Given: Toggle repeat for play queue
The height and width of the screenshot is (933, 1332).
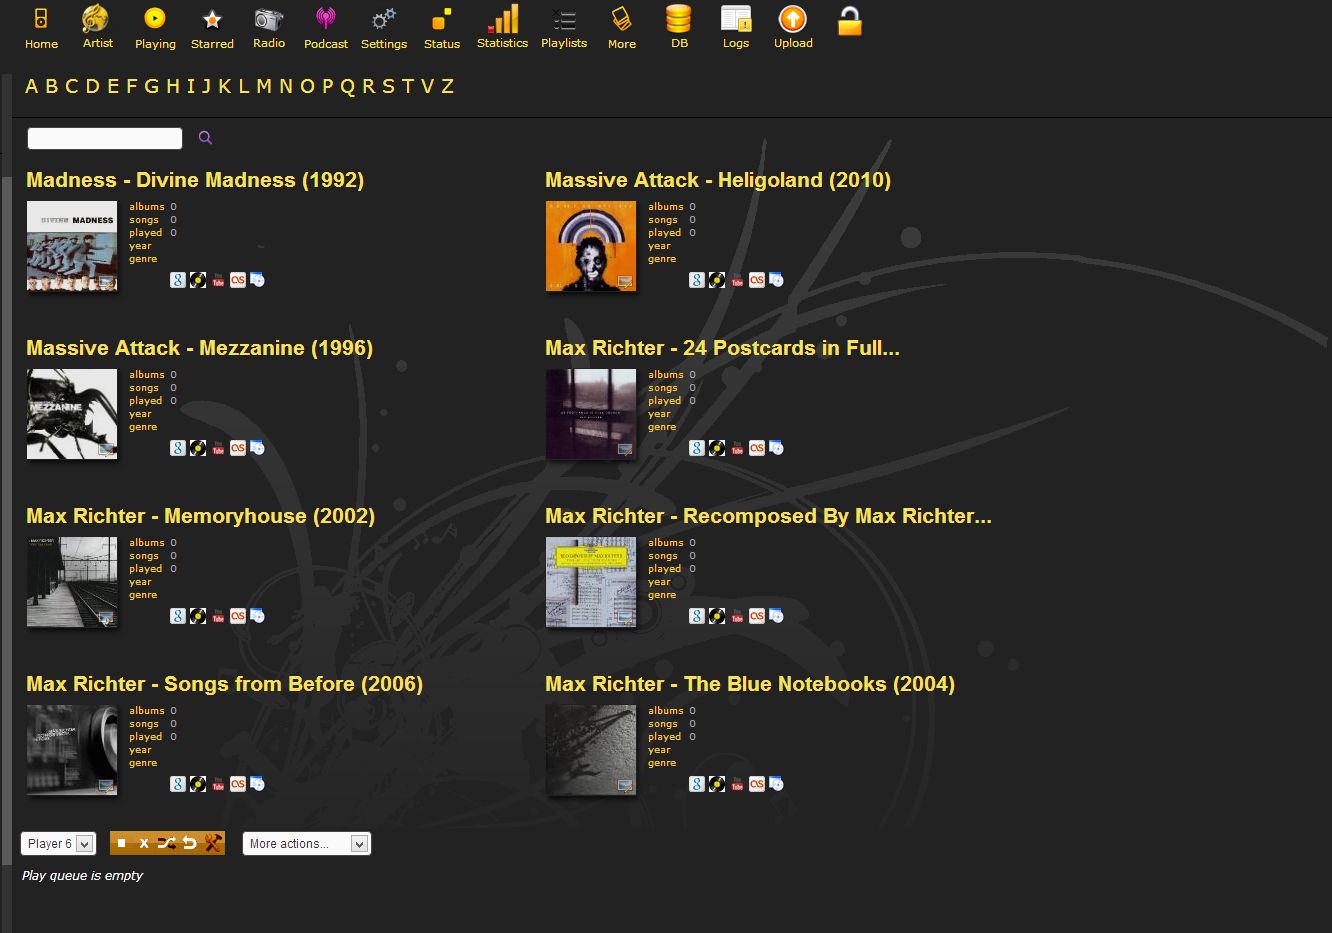Looking at the screenshot, I should [x=189, y=843].
